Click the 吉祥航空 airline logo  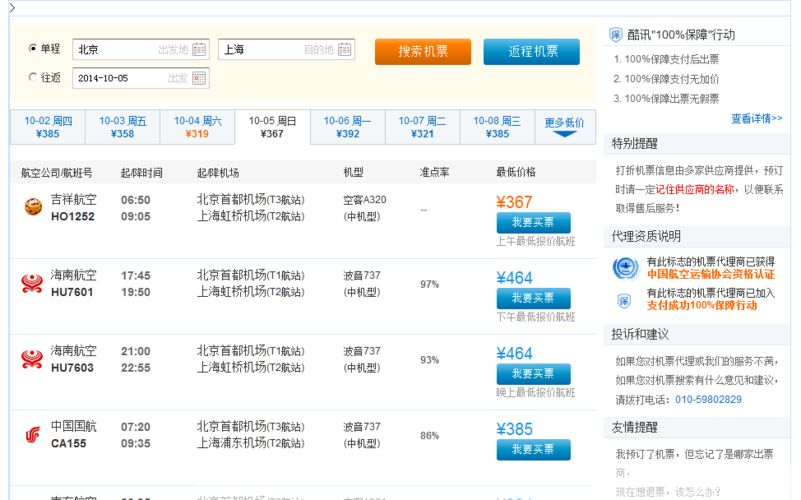(33, 207)
